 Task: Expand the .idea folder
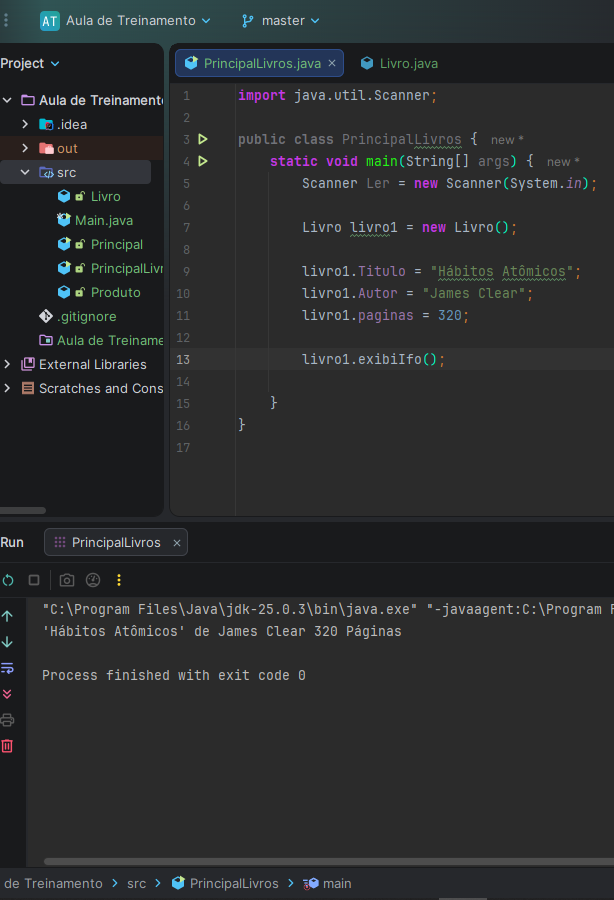(25, 124)
